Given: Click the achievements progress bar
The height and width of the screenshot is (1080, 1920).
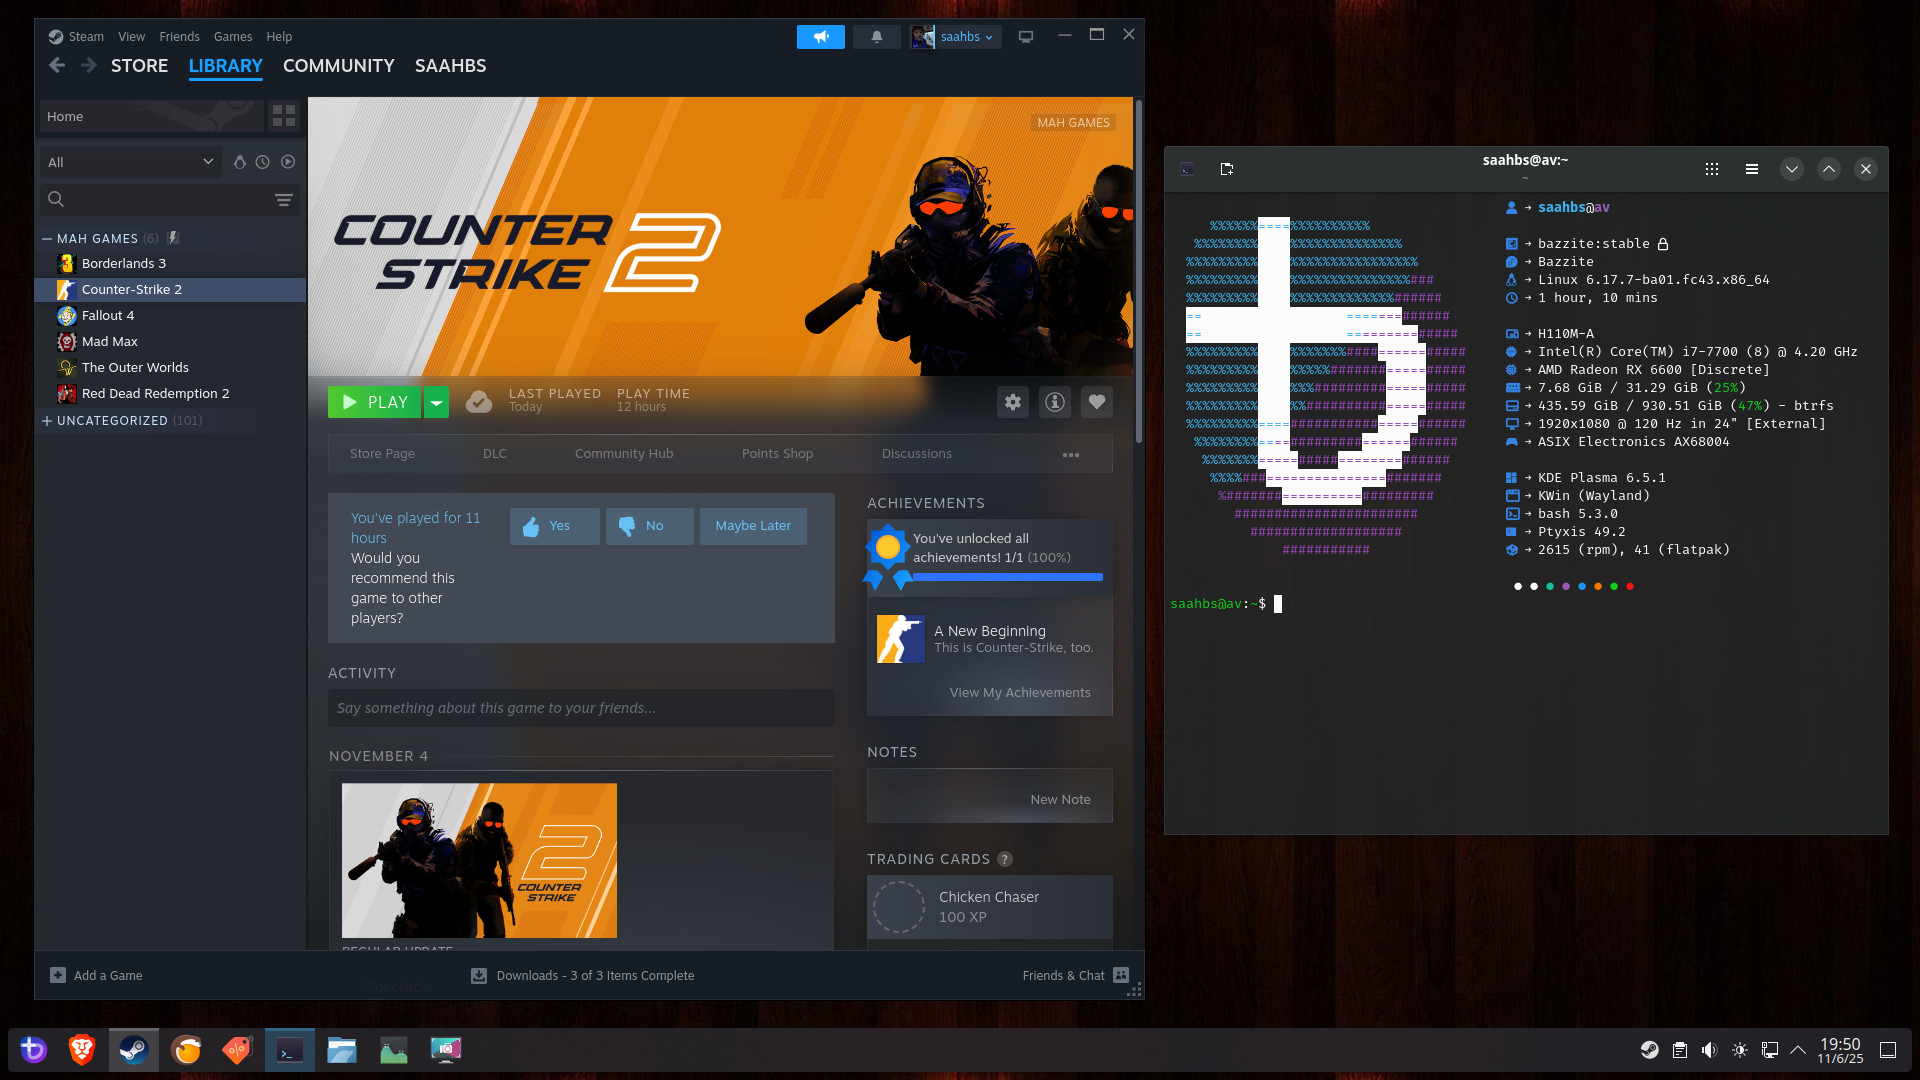Looking at the screenshot, I should pos(1007,577).
